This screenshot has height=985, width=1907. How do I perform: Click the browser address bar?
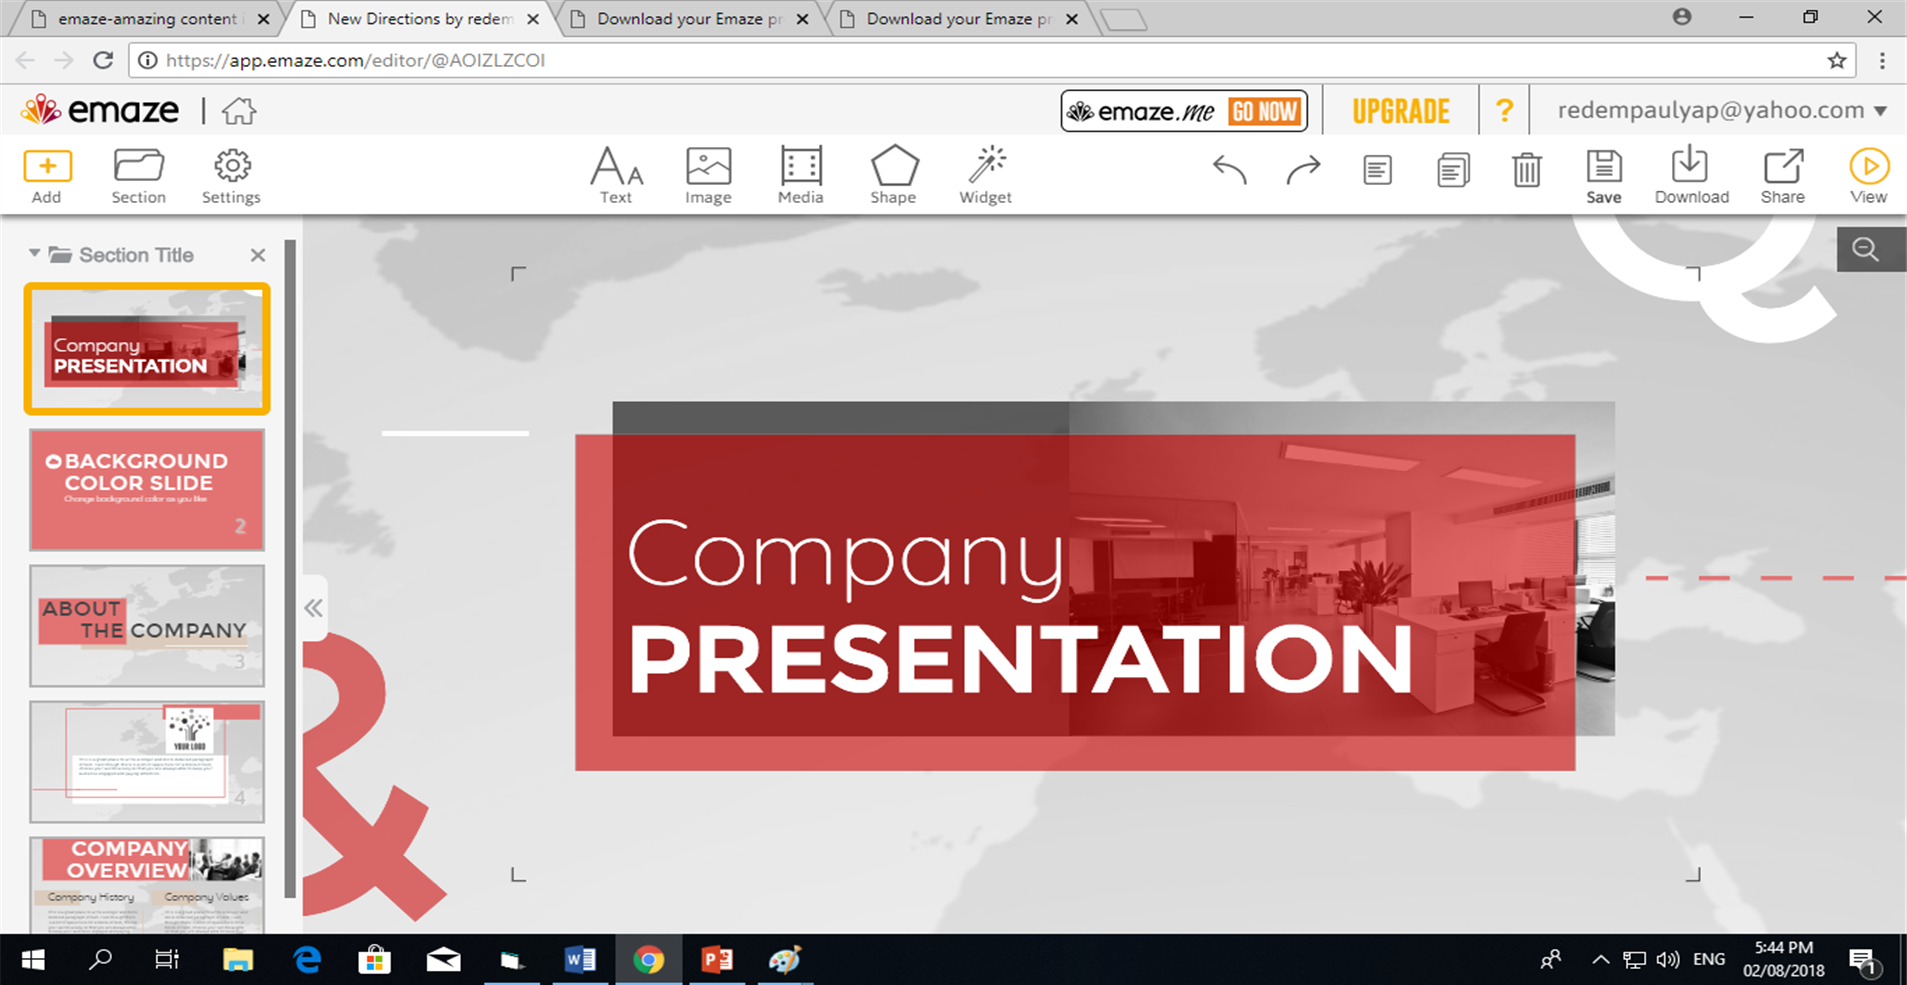click(990, 60)
